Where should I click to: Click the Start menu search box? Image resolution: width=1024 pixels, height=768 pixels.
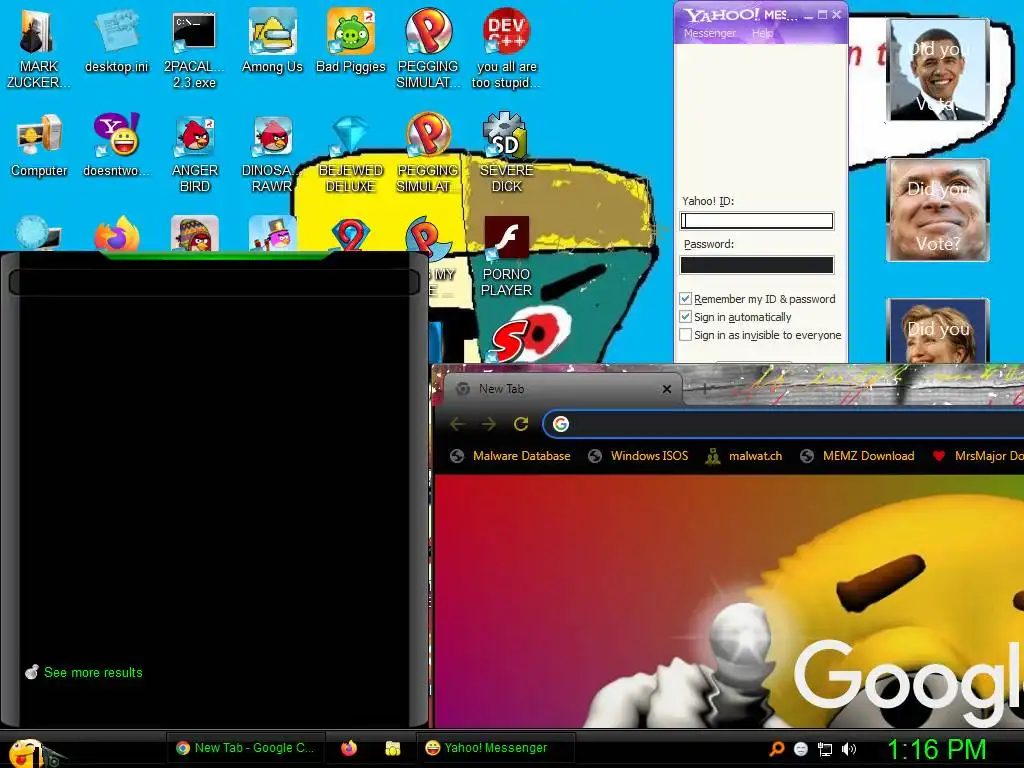pos(214,282)
